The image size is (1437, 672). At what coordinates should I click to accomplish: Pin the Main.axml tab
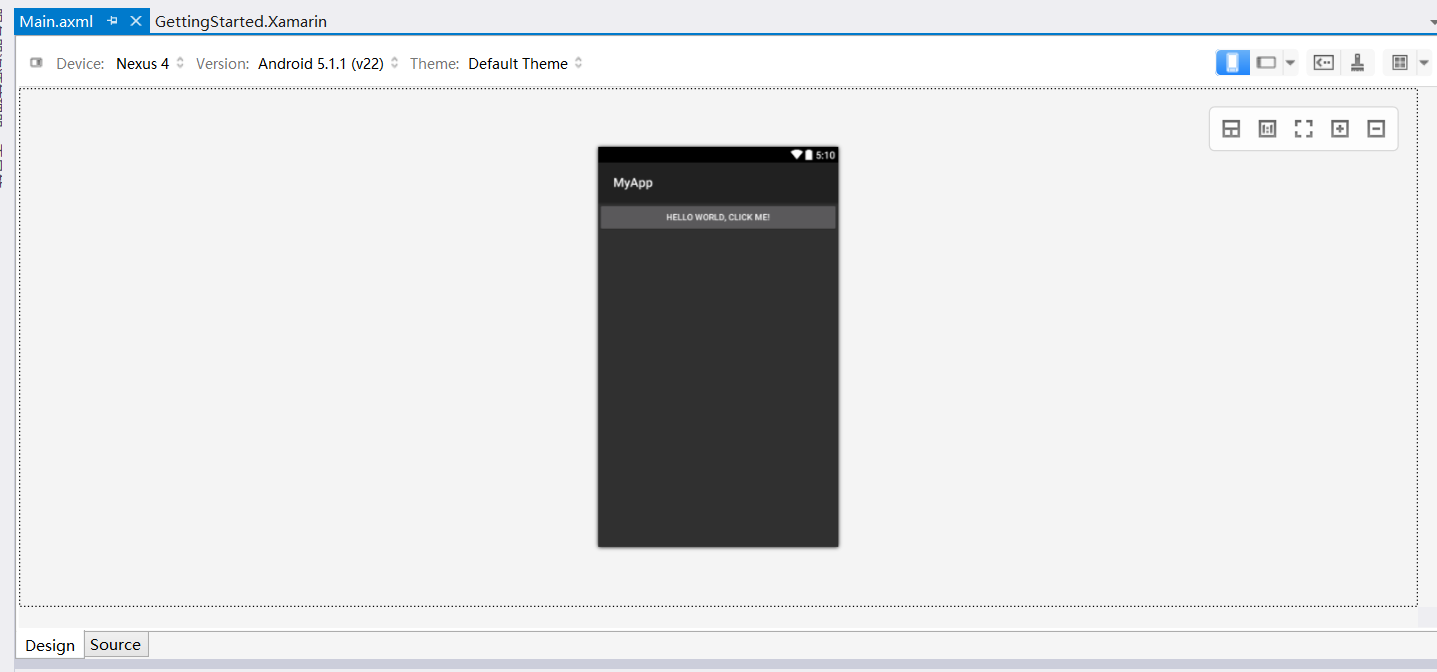pos(112,21)
